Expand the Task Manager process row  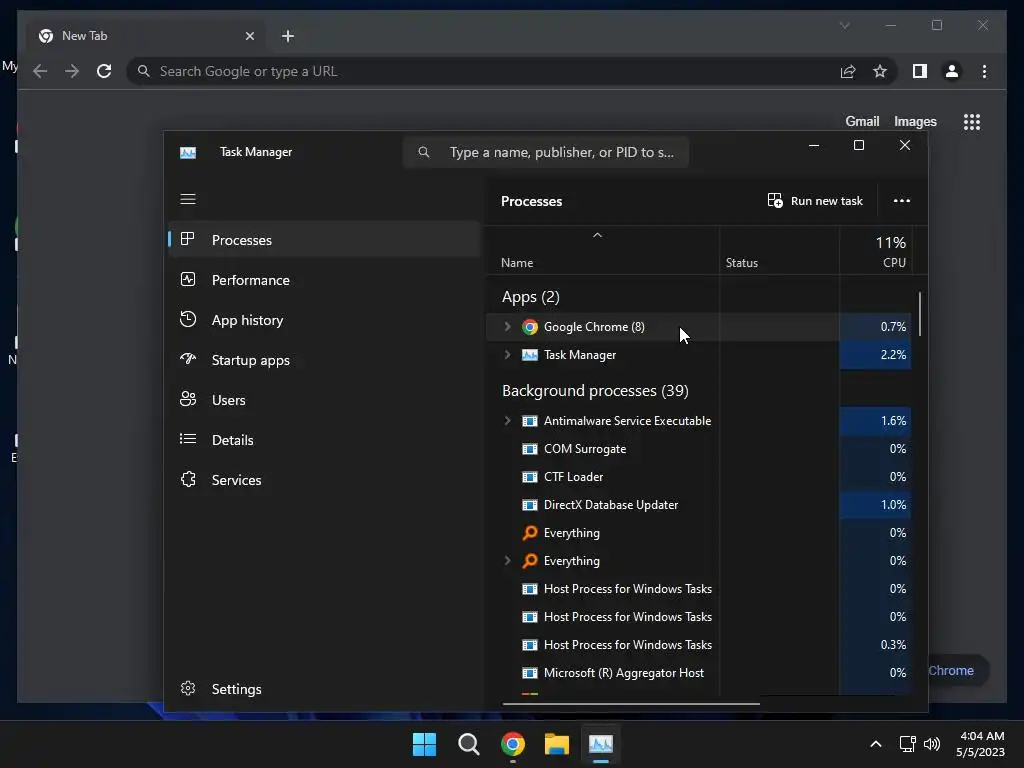pyautogui.click(x=507, y=355)
